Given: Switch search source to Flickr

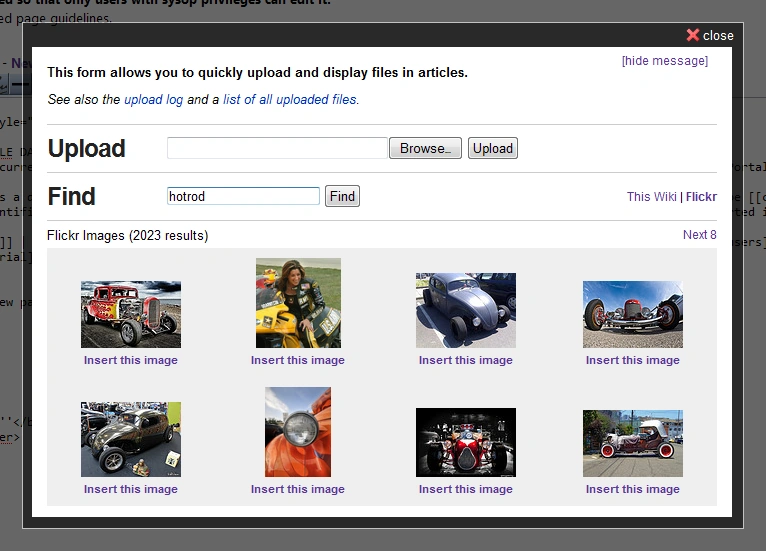Looking at the screenshot, I should coord(701,197).
